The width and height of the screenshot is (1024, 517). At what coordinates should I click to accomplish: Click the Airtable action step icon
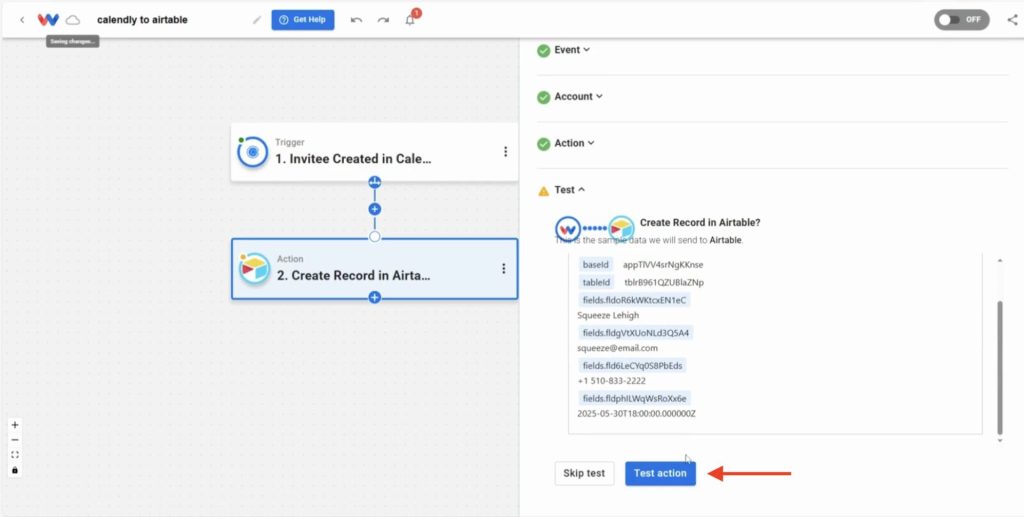[x=254, y=268]
